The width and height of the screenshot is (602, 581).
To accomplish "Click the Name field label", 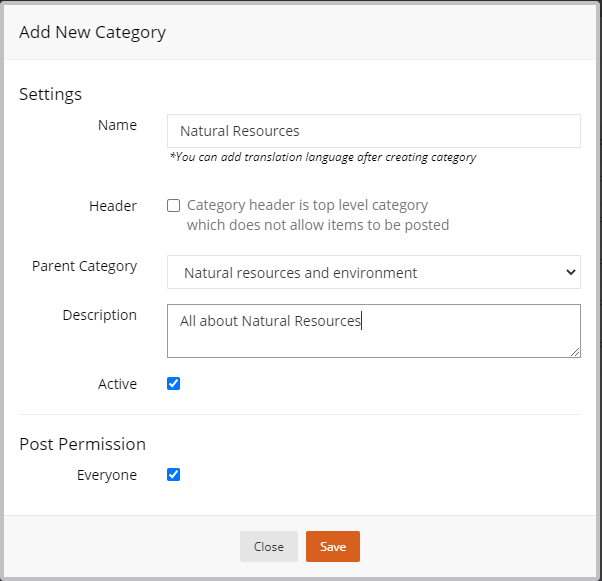I will click(117, 125).
